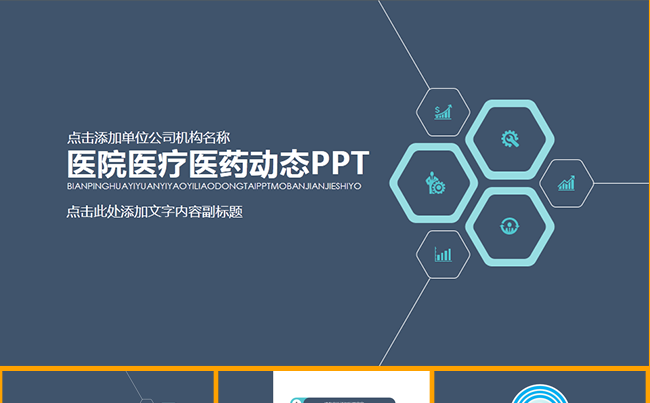Screen dimensions: 650x403
Task: Select the gear and wrench hexagon icon
Action: point(509,139)
